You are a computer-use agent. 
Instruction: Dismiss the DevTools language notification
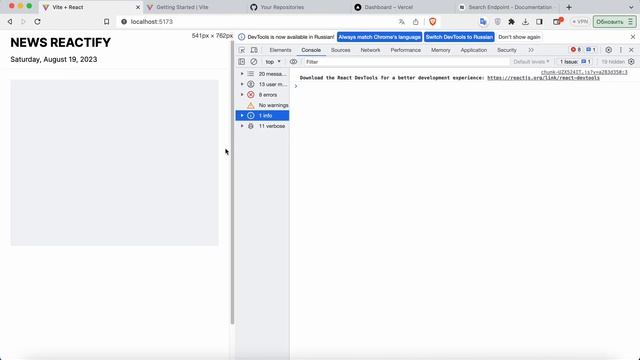633,37
